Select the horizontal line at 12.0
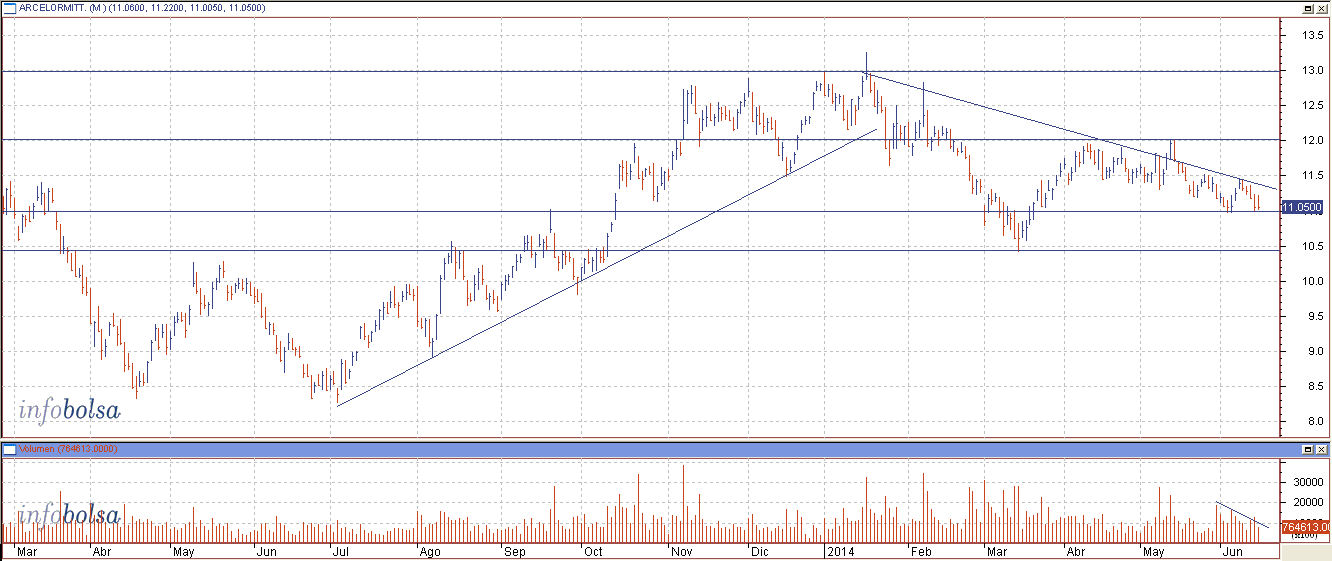This screenshot has height=561, width=1332. click(x=400, y=140)
